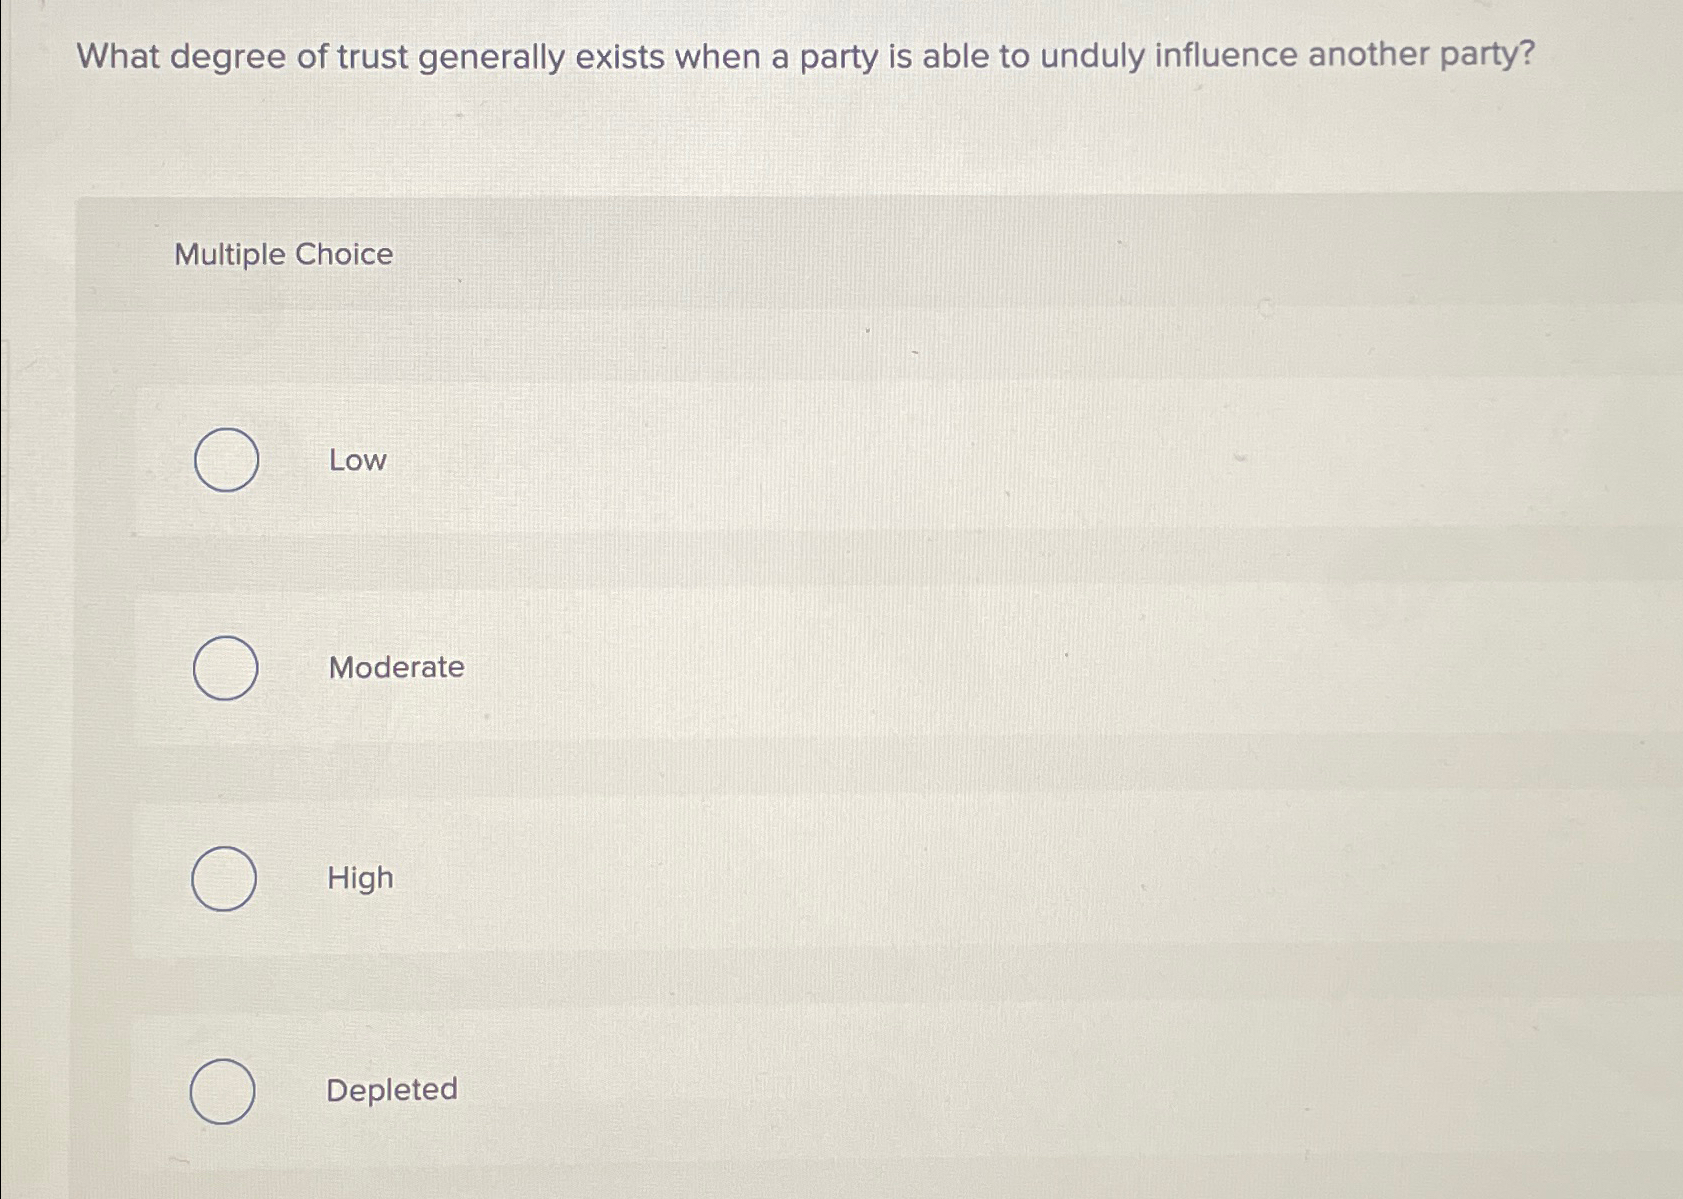Click the 'Low' answer label text

pos(357,461)
